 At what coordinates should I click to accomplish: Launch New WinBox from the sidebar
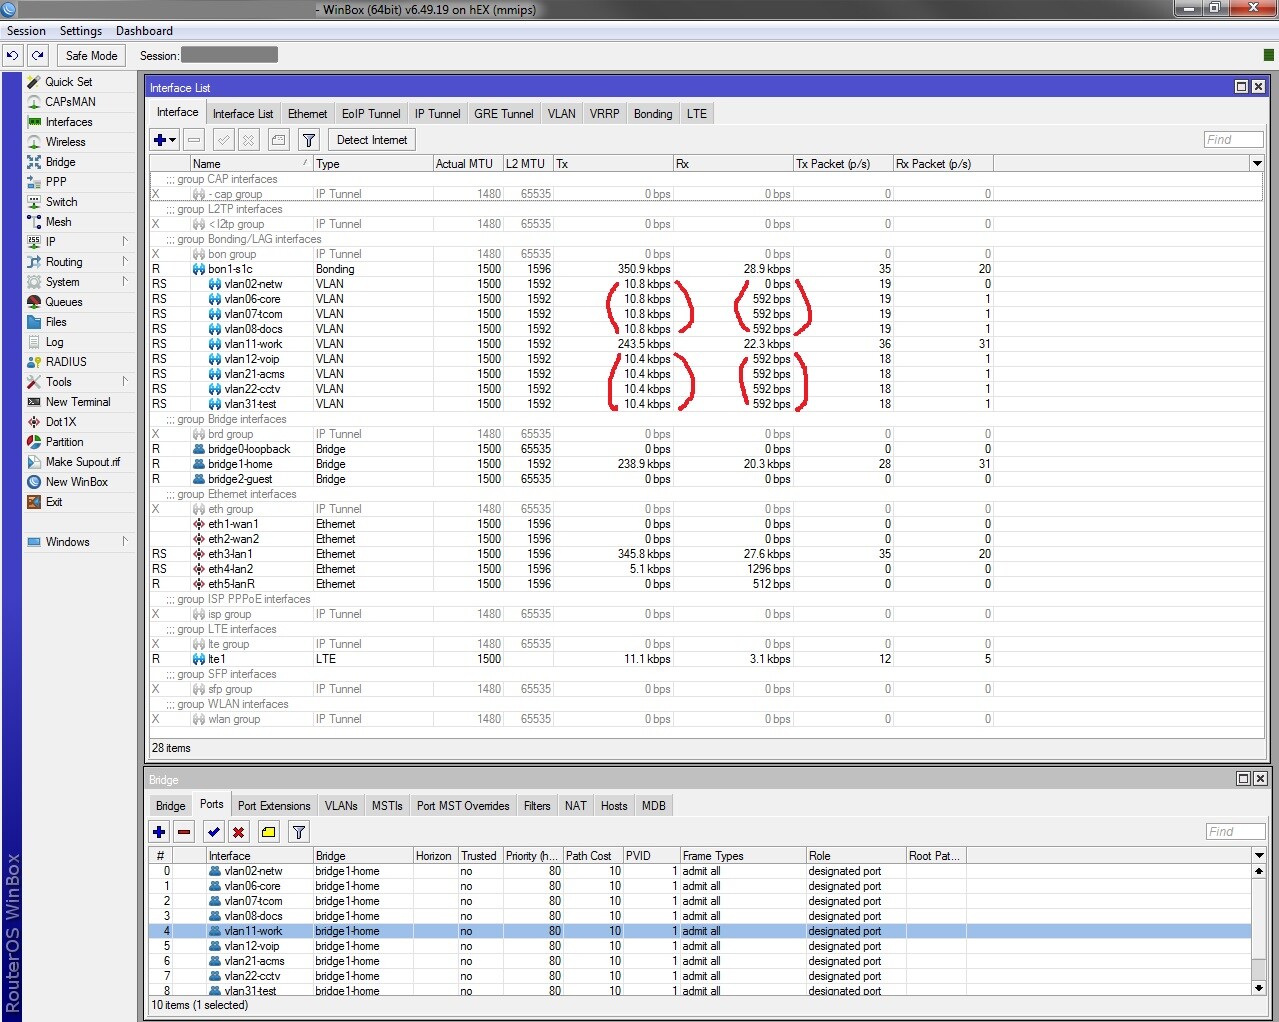(77, 482)
